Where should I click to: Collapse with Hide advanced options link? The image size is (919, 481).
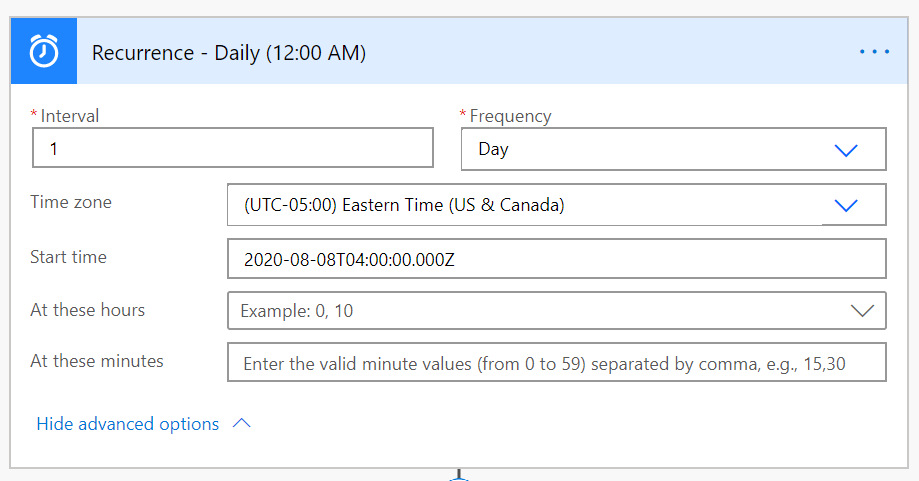coord(128,424)
